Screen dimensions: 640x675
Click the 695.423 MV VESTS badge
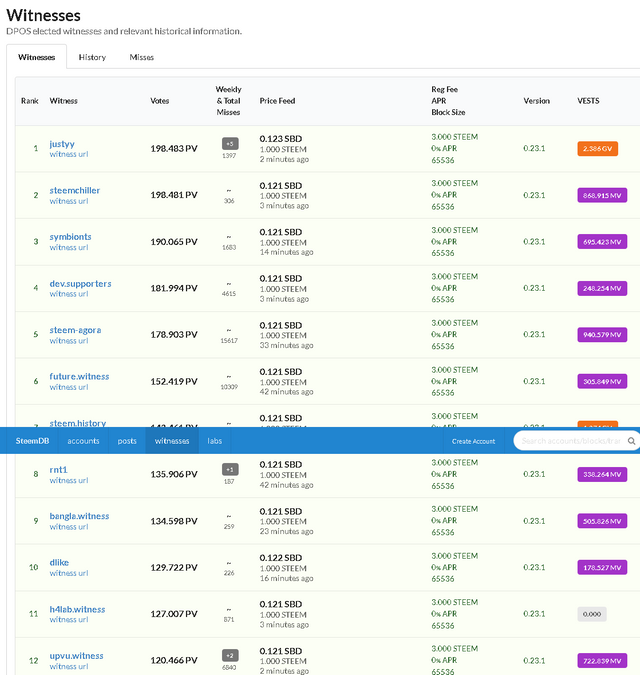pos(602,242)
